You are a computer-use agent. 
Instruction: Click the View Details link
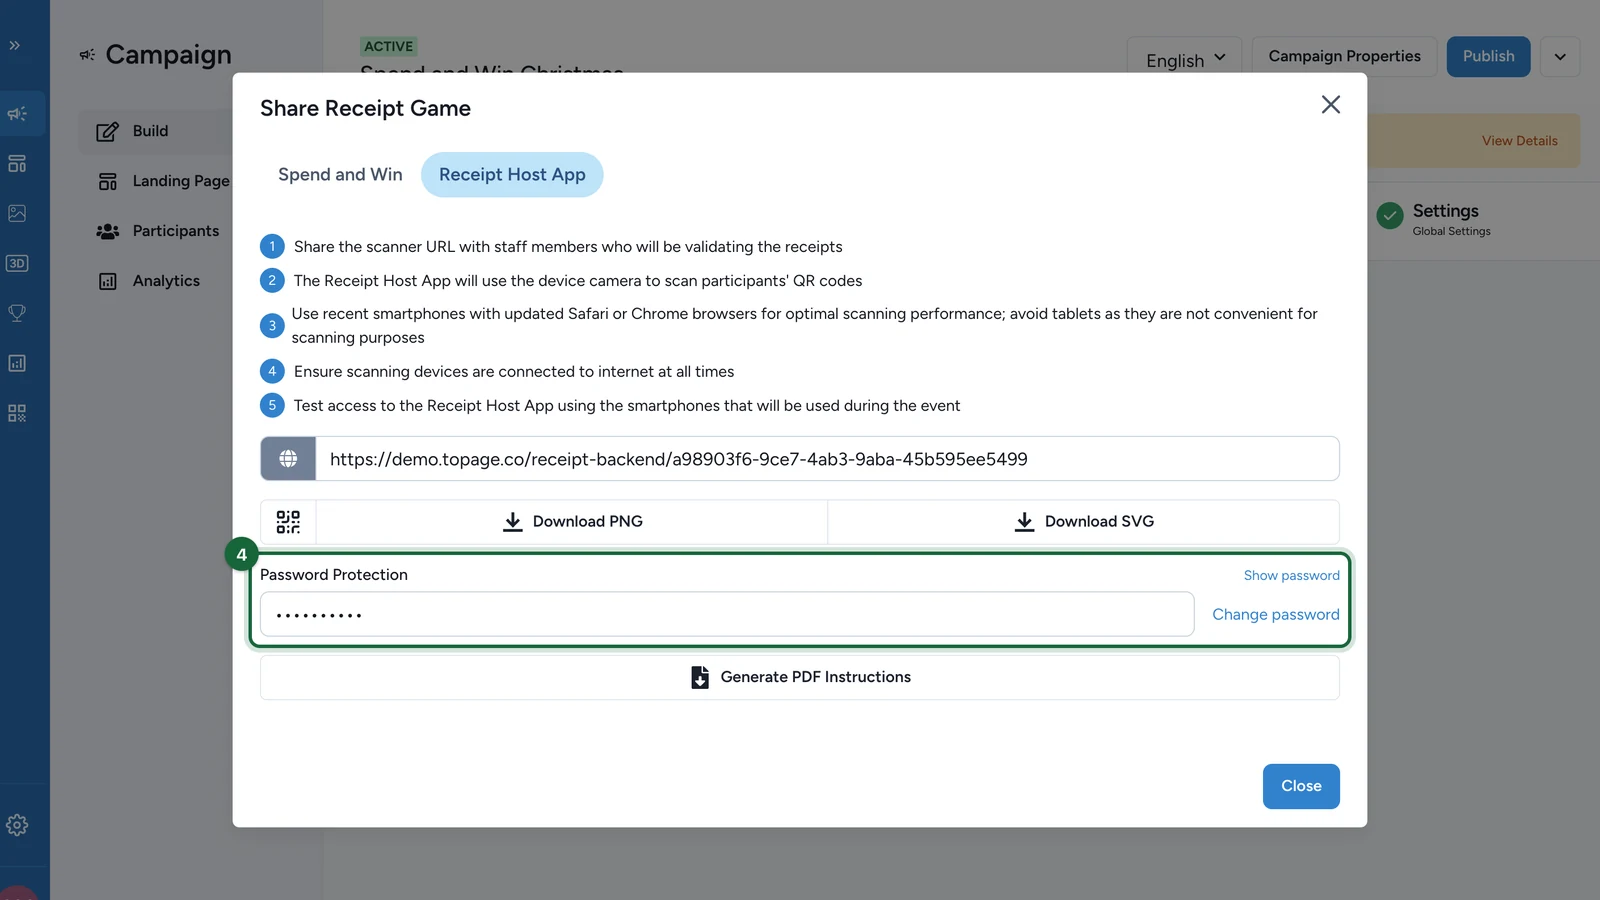tap(1519, 141)
